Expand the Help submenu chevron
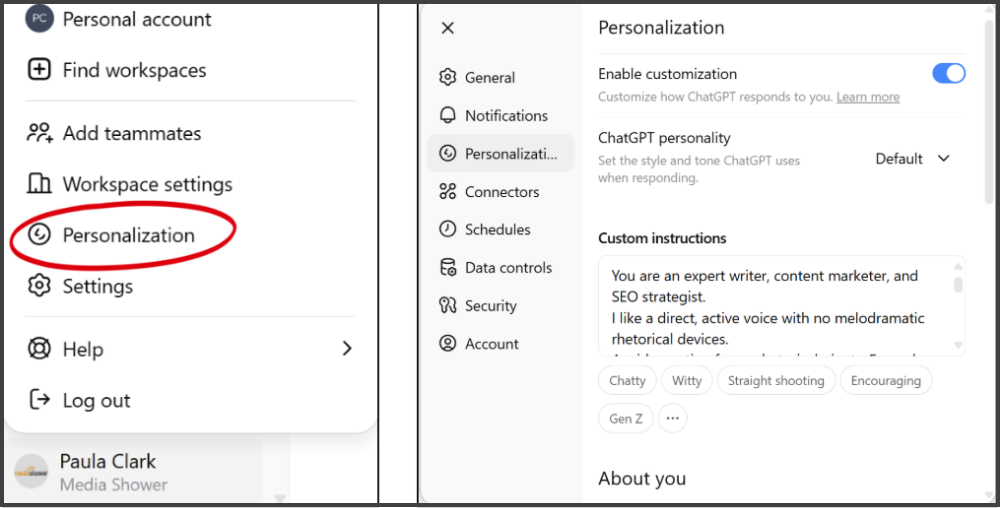Screen dimensions: 1000x508 [x=347, y=349]
